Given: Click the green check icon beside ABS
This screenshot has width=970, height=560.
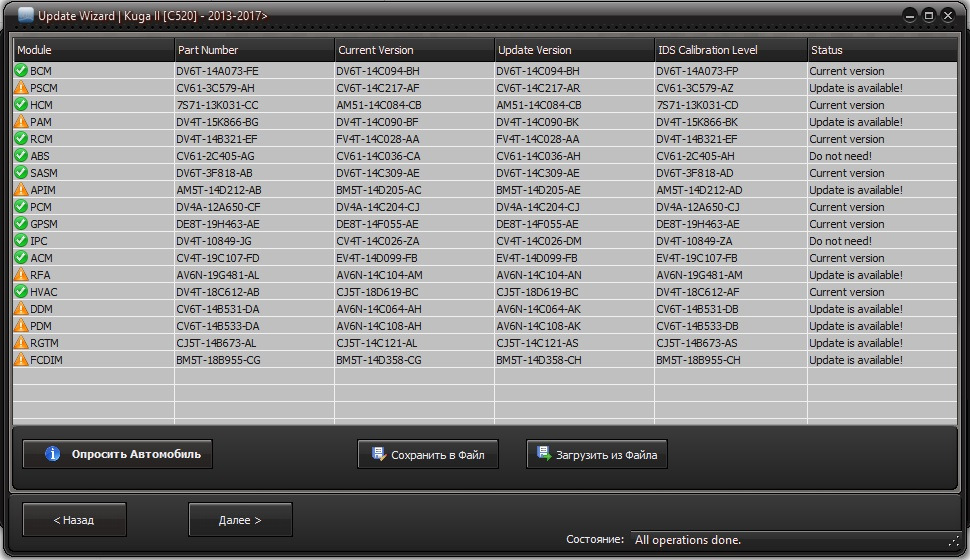Looking at the screenshot, I should click(x=21, y=155).
